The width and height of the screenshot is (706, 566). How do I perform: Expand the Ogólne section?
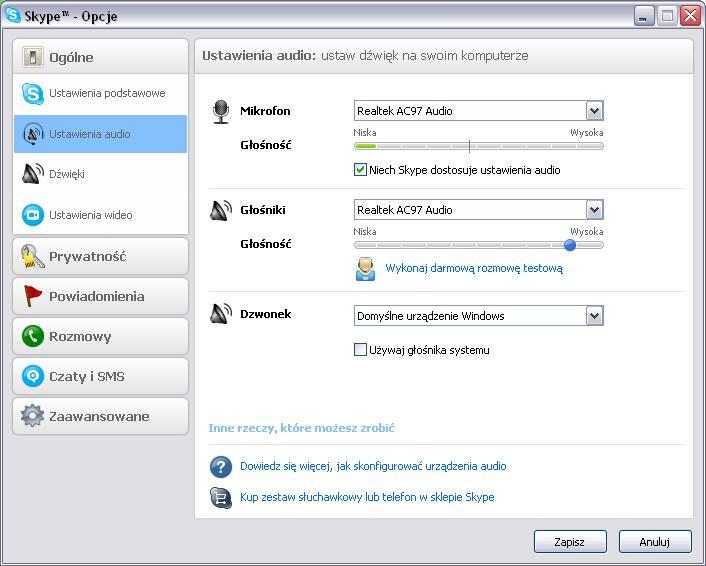pyautogui.click(x=100, y=57)
